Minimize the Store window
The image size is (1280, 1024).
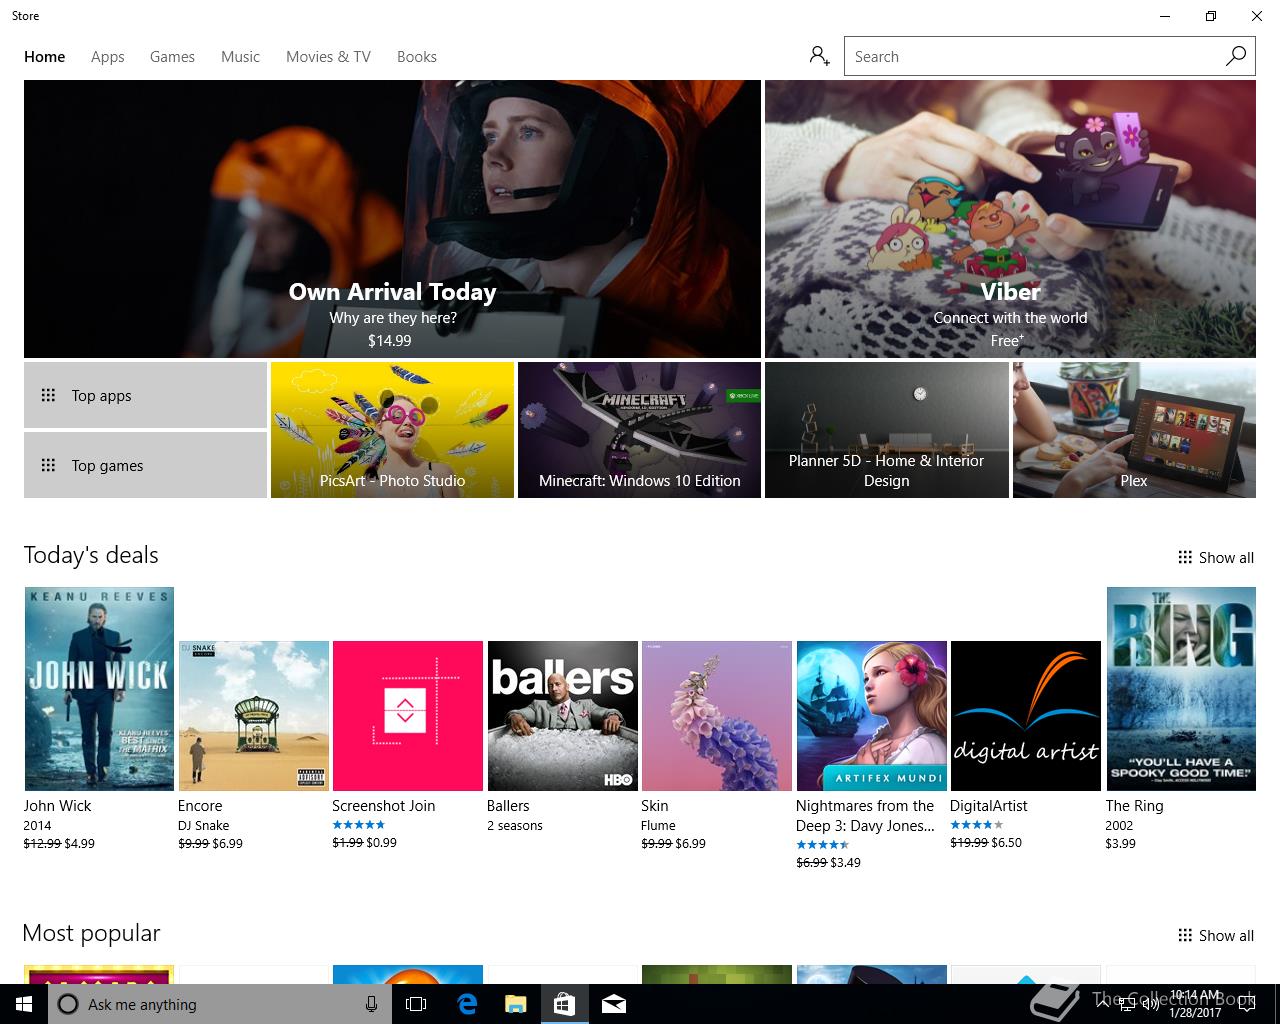(x=1165, y=16)
